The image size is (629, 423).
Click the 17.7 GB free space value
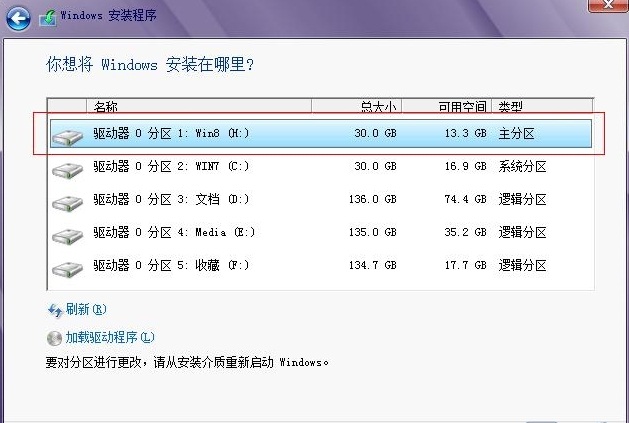[x=465, y=265]
